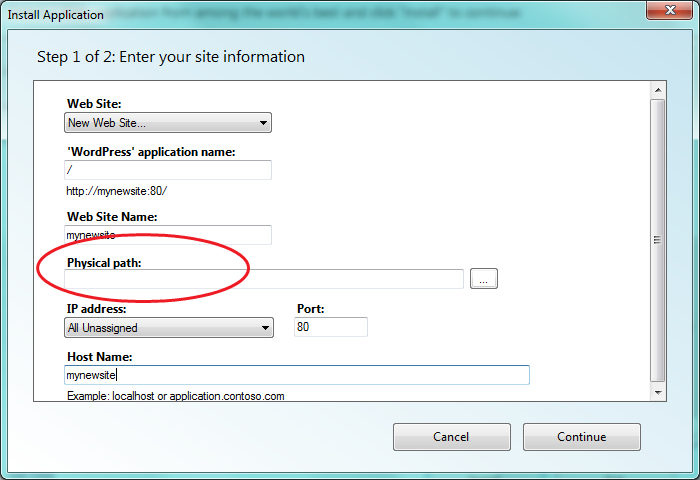This screenshot has height=480, width=700.
Task: Click the vertical scrollbar thumb
Action: 658,240
